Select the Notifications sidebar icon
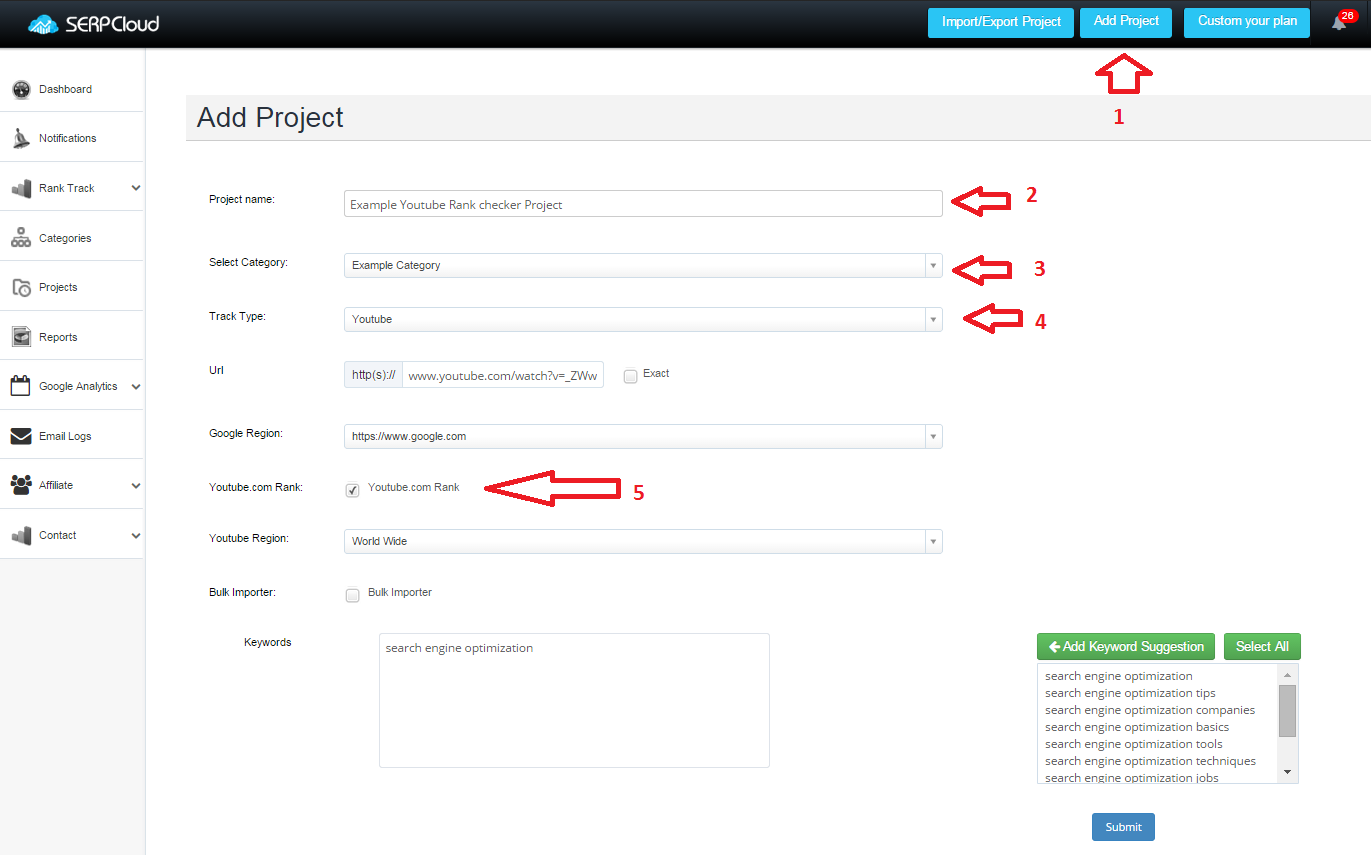 click(66, 137)
